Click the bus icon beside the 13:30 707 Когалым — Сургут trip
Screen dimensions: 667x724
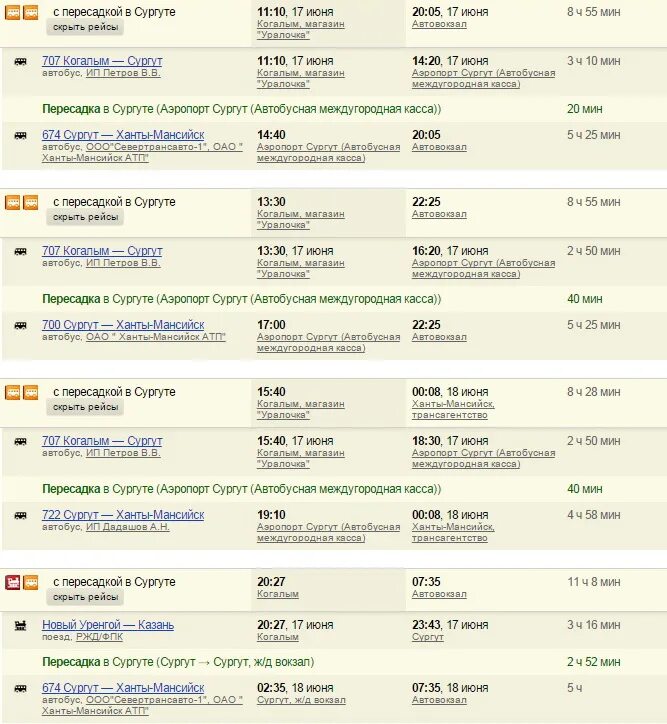[x=20, y=252]
